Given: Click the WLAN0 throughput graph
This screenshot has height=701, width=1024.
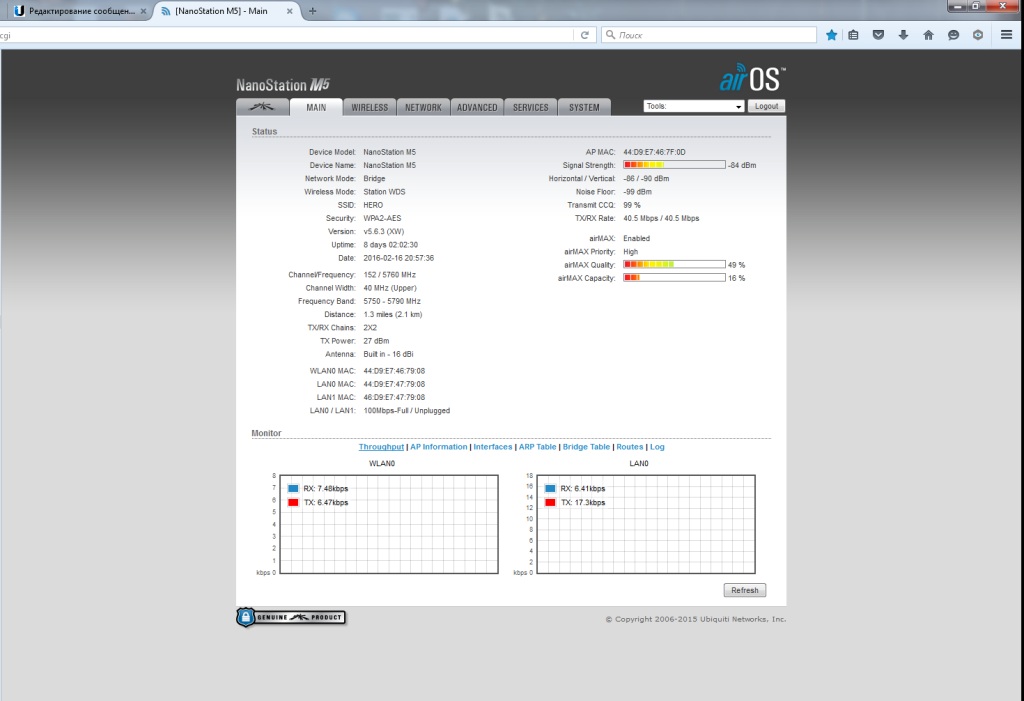Looking at the screenshot, I should tap(389, 524).
